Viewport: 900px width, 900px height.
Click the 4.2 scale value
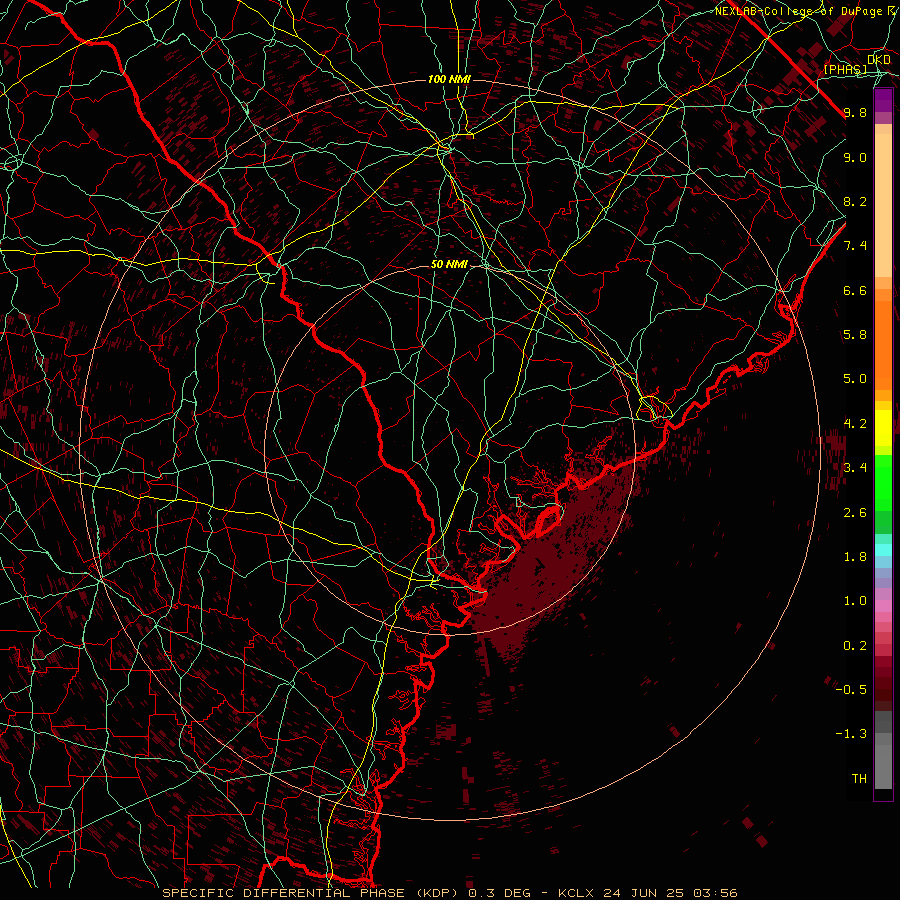pyautogui.click(x=855, y=424)
